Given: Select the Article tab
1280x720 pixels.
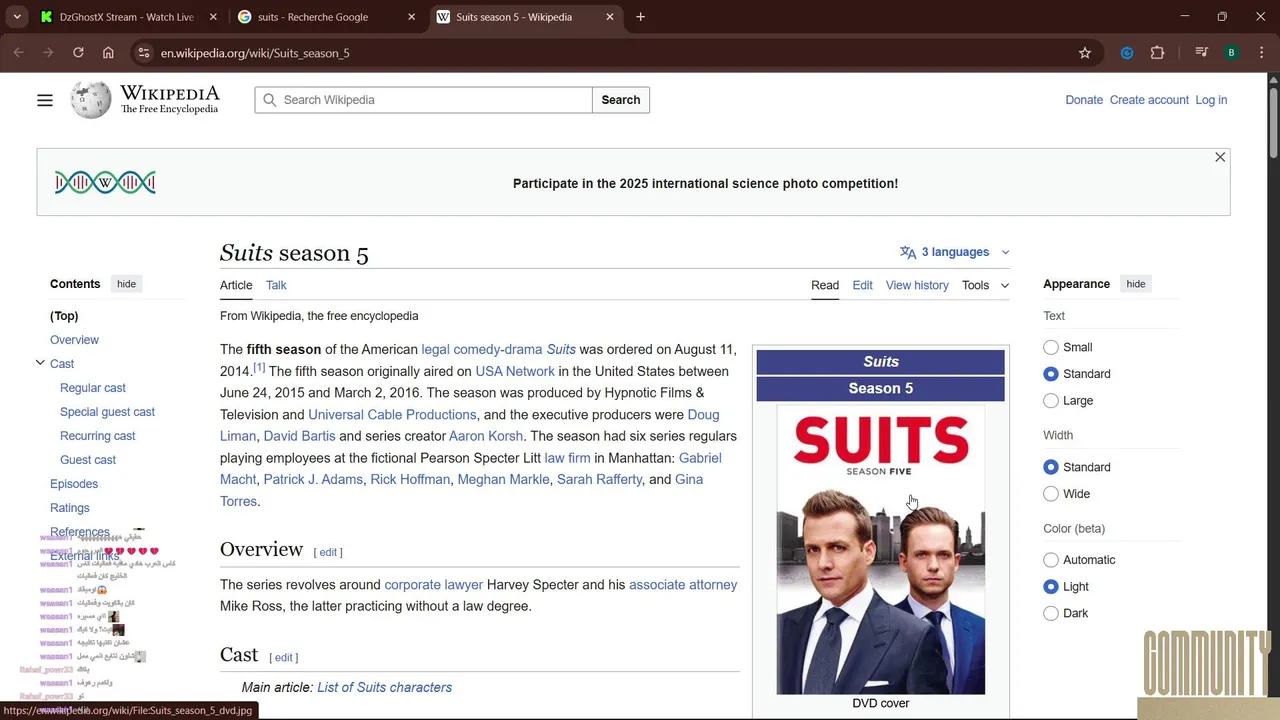Looking at the screenshot, I should (x=236, y=285).
